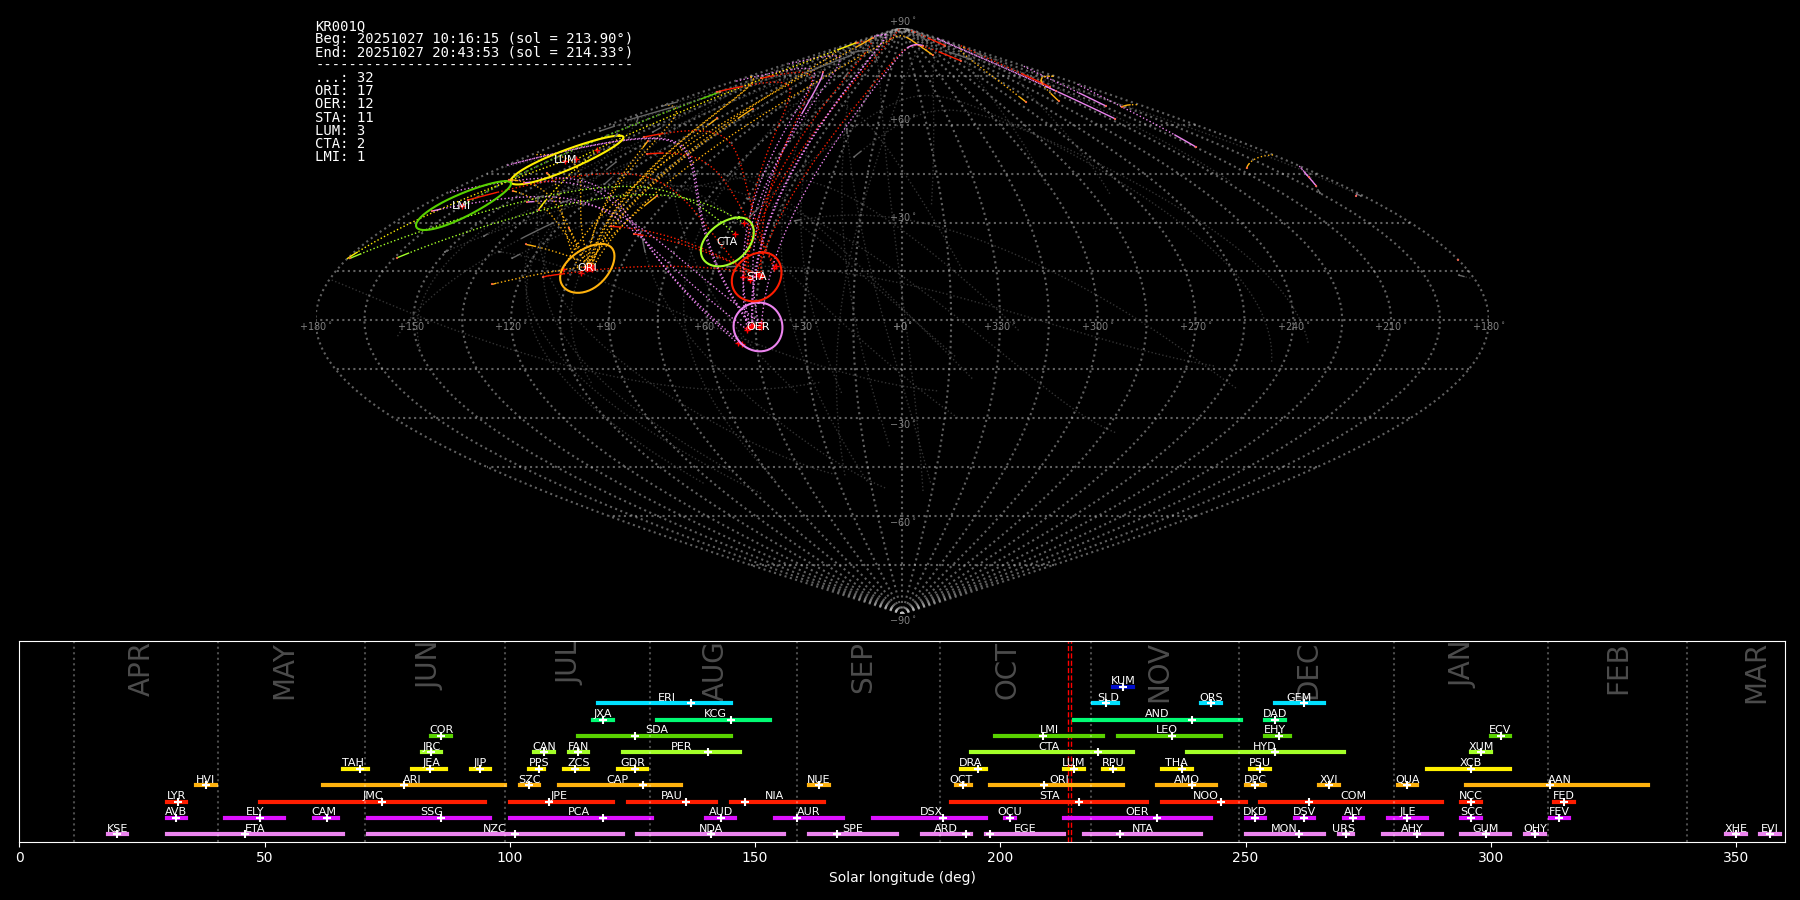
Task: Click the NUE orange shower bar in timeline
Action: tap(819, 785)
